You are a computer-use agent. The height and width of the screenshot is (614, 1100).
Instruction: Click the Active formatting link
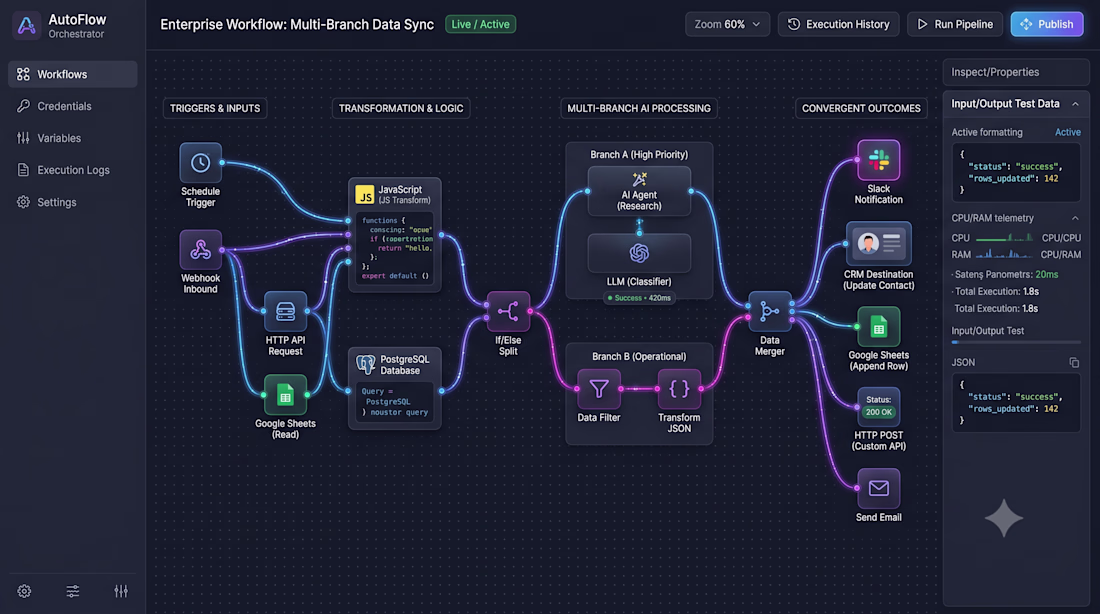[x=1068, y=132]
